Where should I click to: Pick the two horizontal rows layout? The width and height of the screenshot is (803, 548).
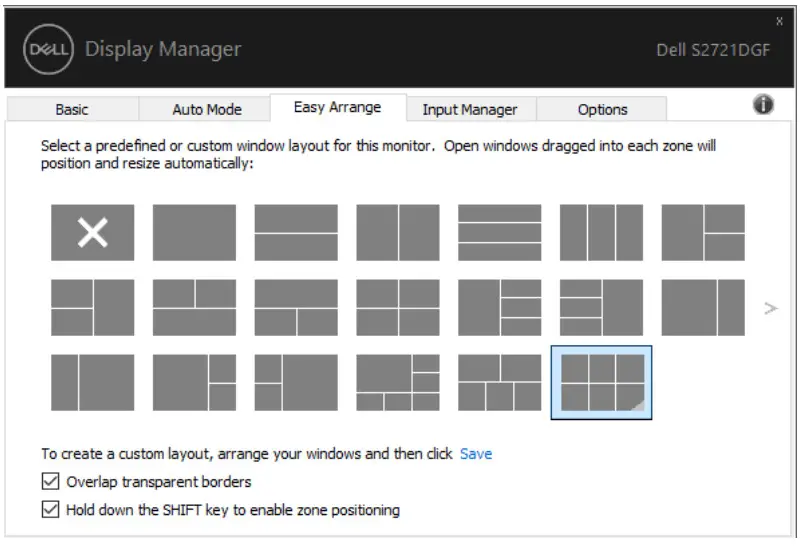click(296, 232)
